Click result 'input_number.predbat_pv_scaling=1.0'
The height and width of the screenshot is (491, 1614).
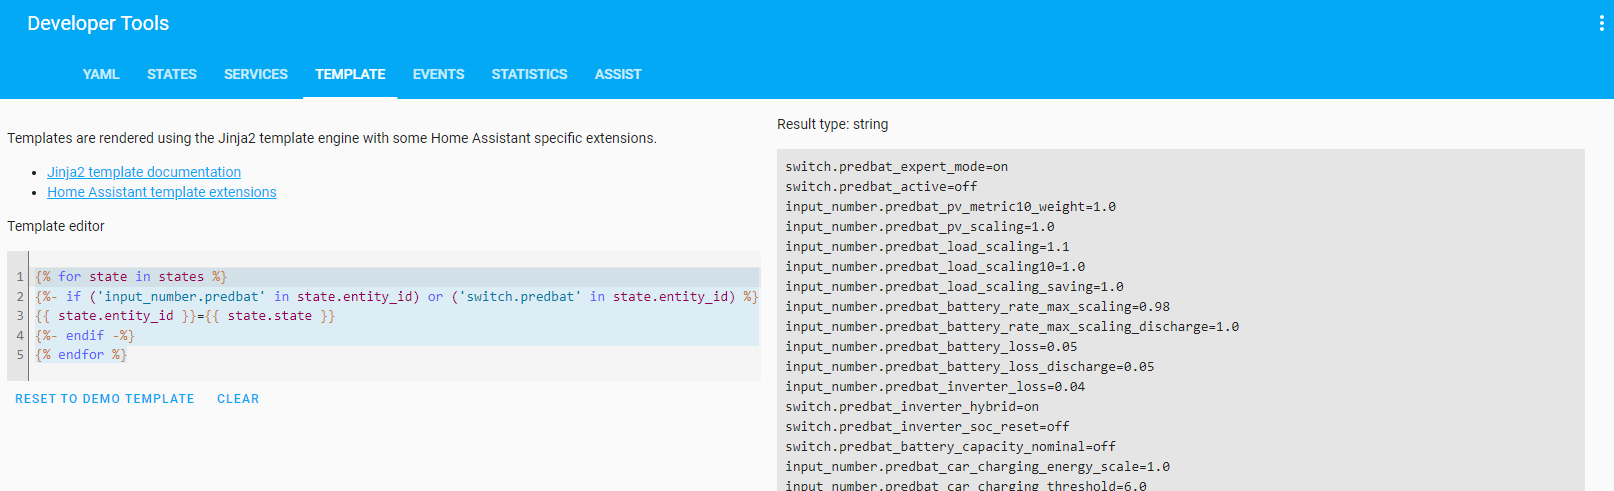click(919, 227)
